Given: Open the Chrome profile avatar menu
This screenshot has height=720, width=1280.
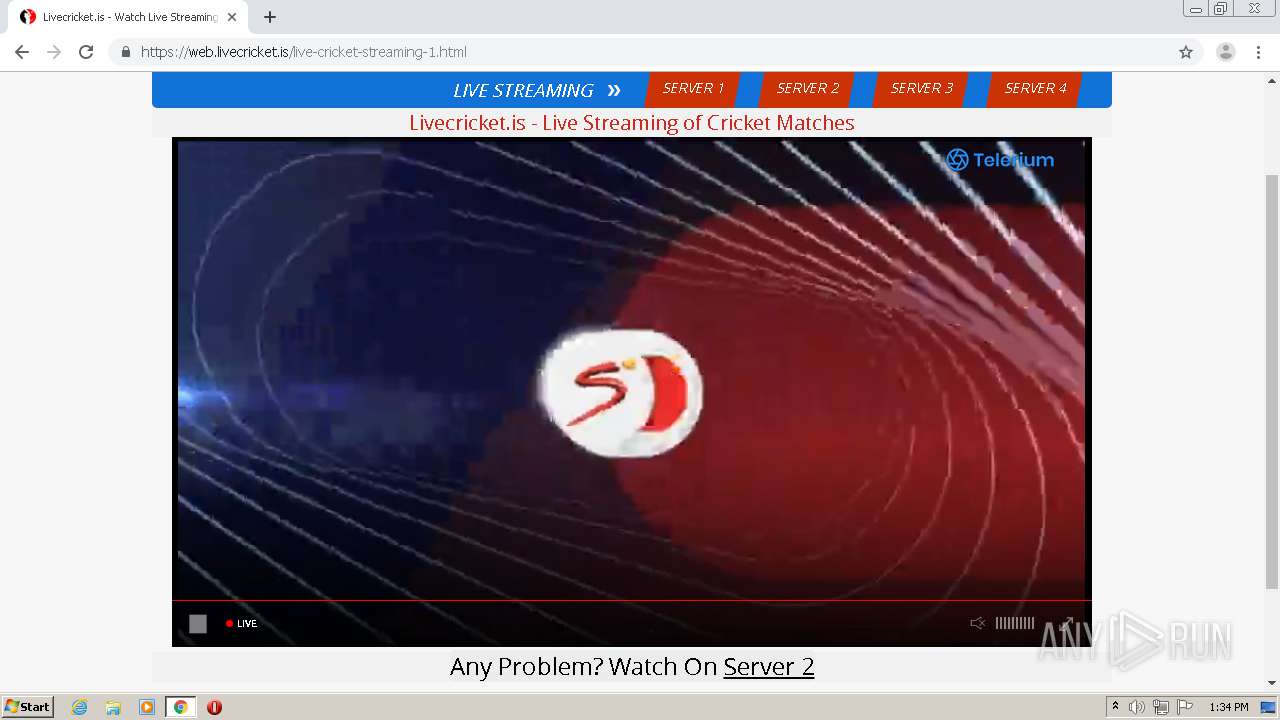Looking at the screenshot, I should tap(1226, 52).
